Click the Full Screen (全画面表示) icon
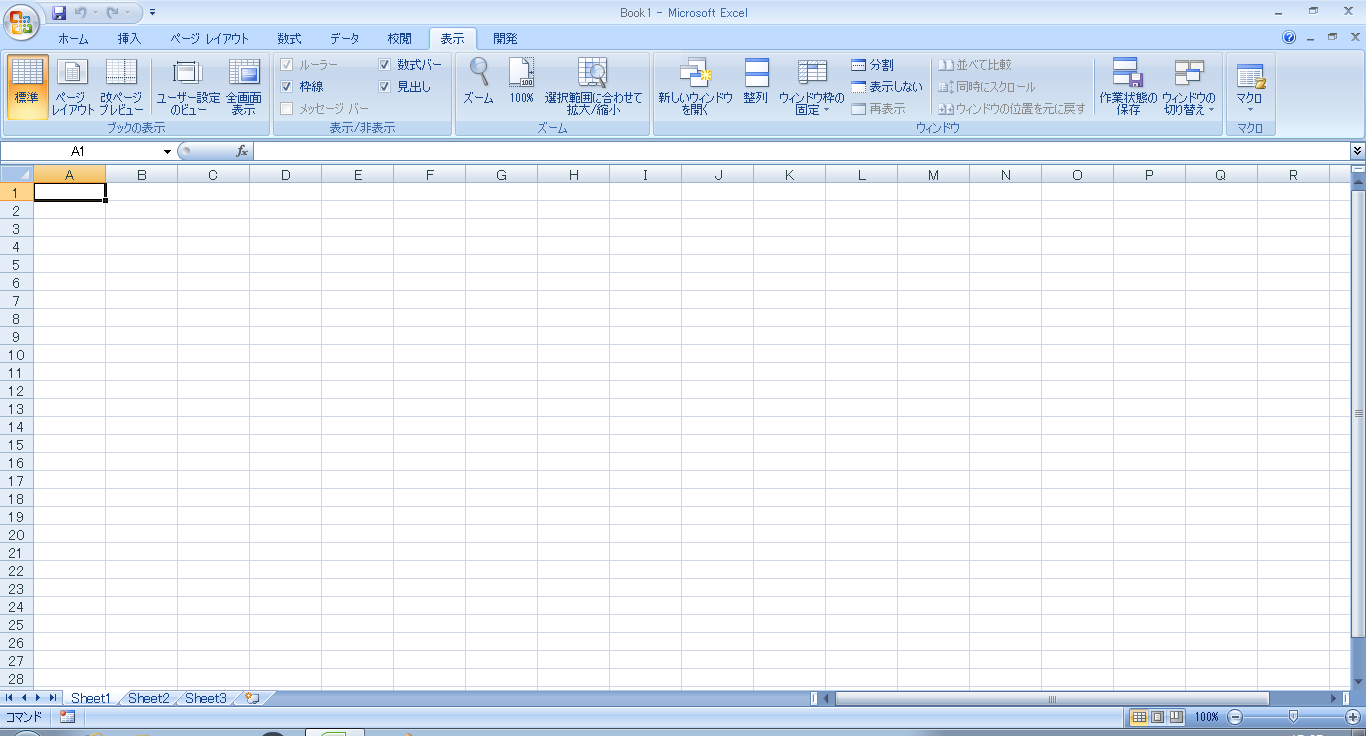 click(x=243, y=86)
